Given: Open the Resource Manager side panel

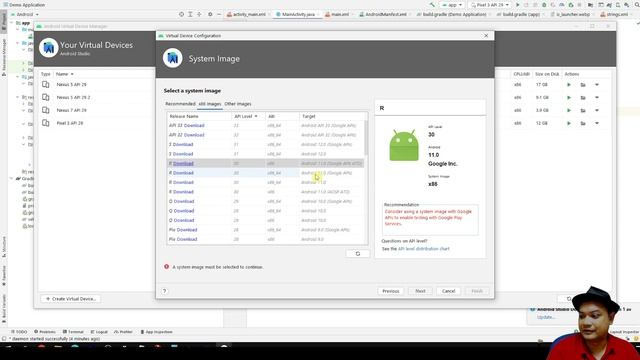Looking at the screenshot, I should [4, 57].
